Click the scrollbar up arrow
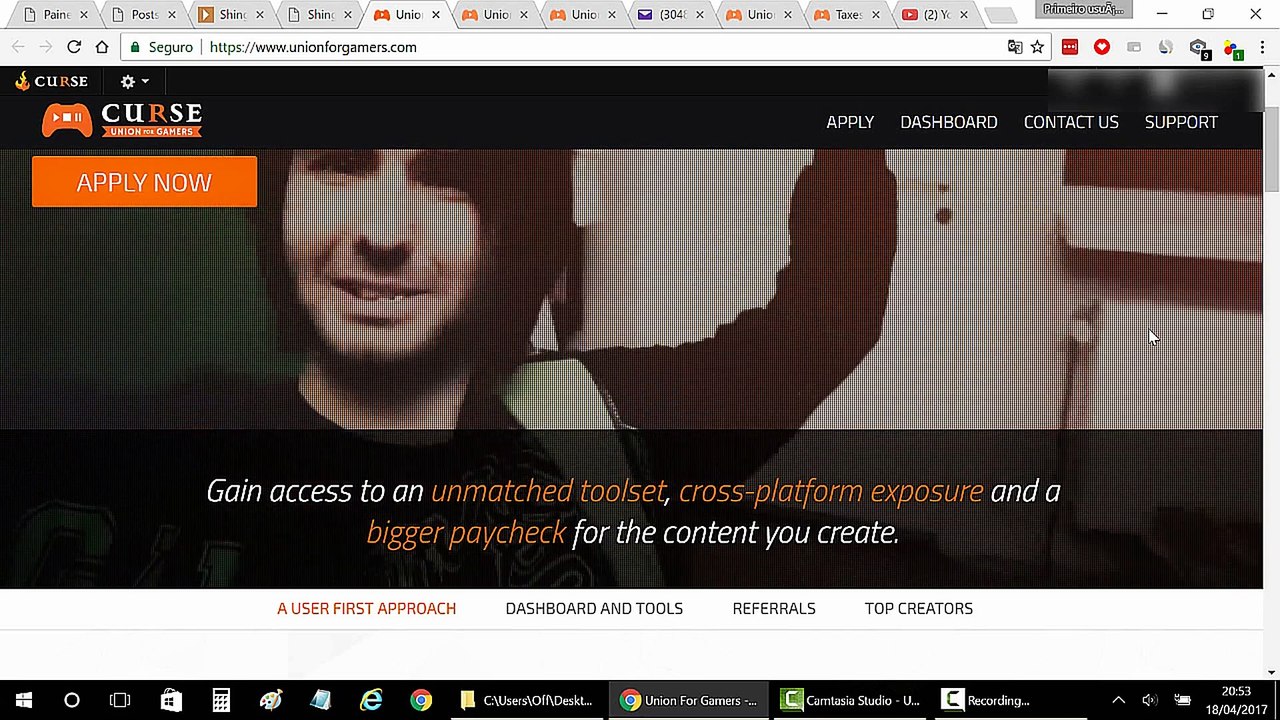The width and height of the screenshot is (1280, 720). (1271, 75)
